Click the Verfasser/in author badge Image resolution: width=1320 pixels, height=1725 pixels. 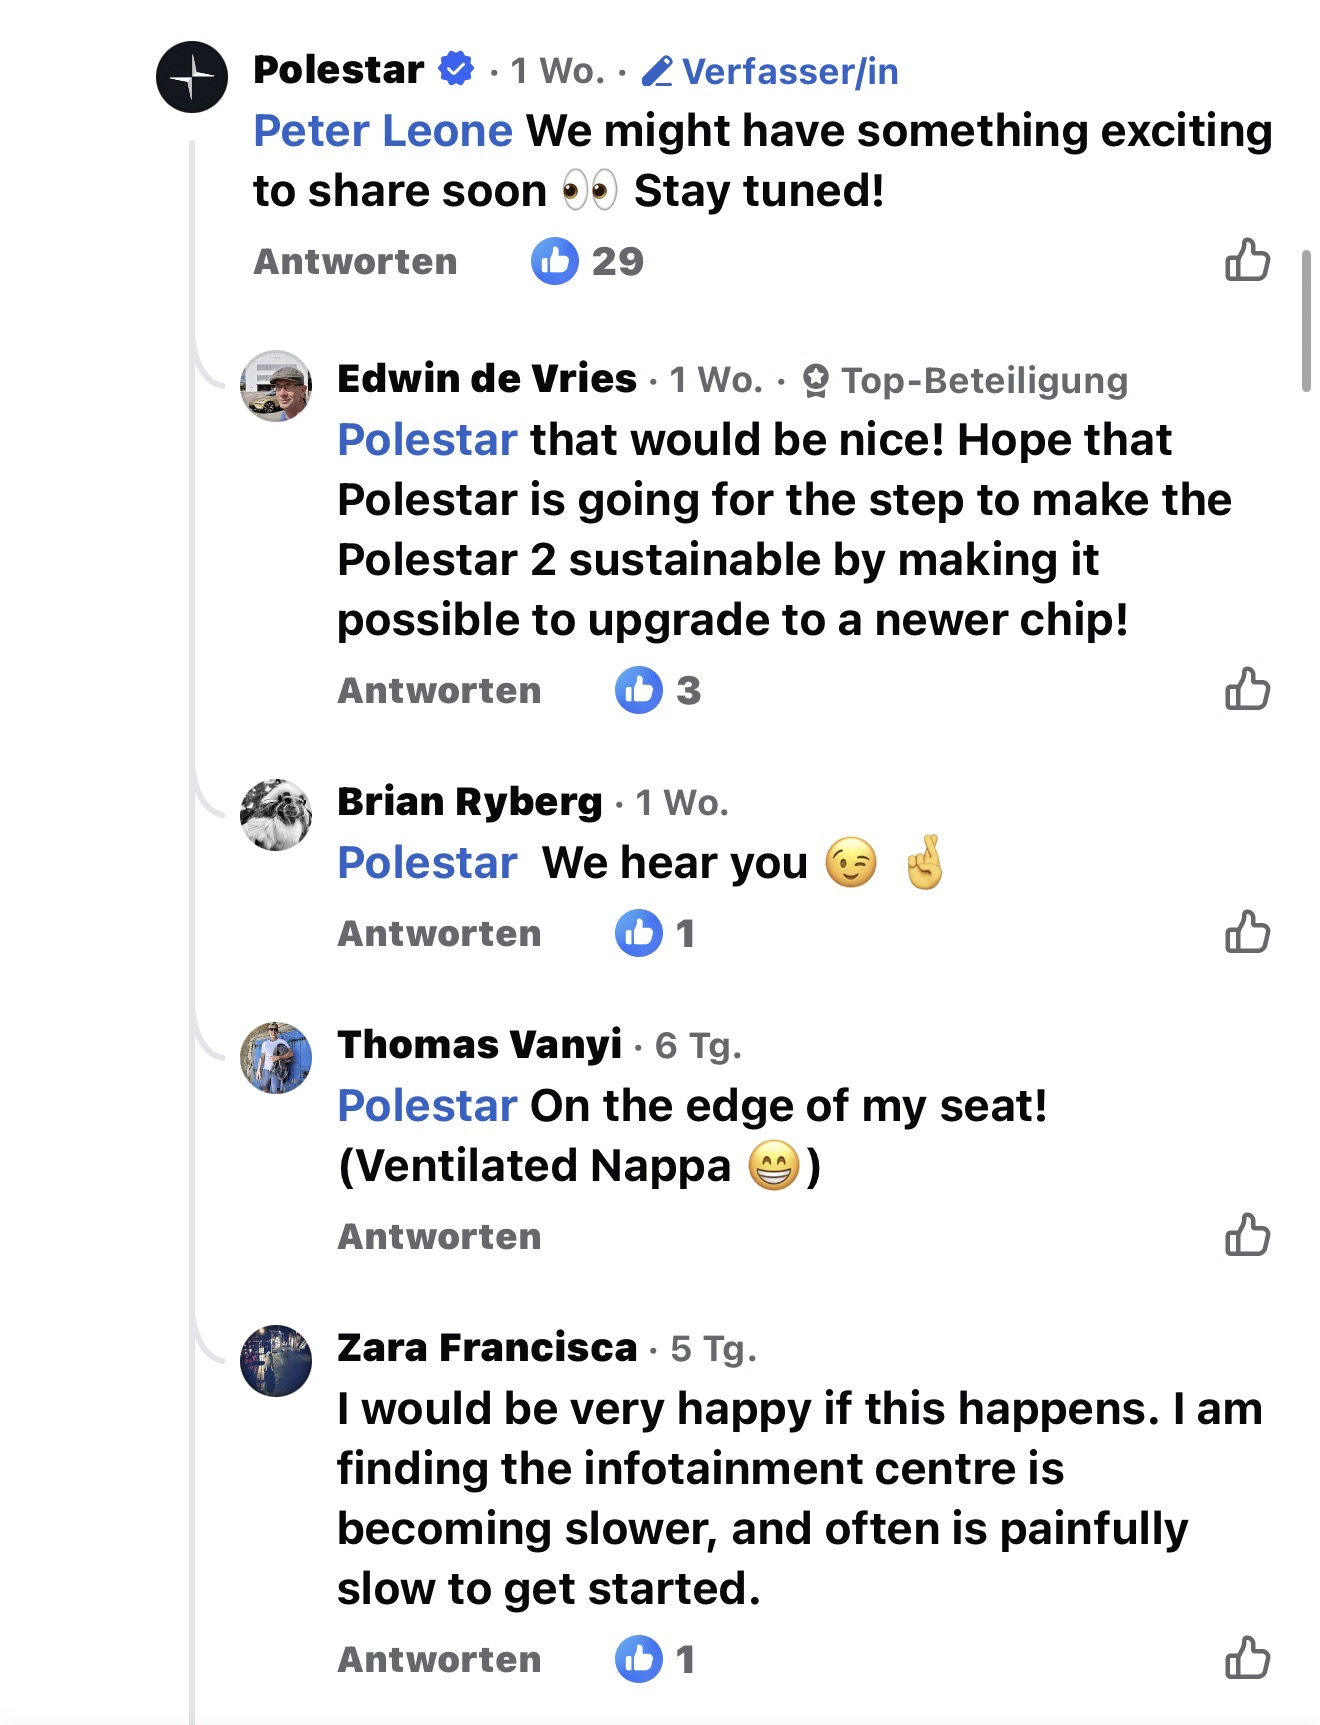point(770,71)
